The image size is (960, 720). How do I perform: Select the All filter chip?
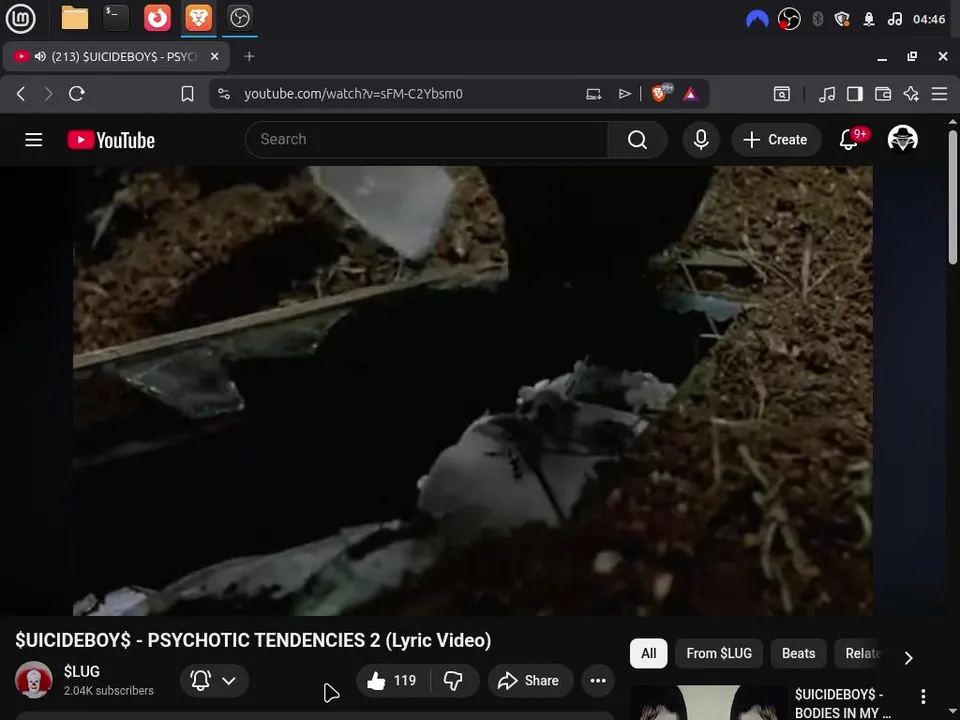[648, 653]
